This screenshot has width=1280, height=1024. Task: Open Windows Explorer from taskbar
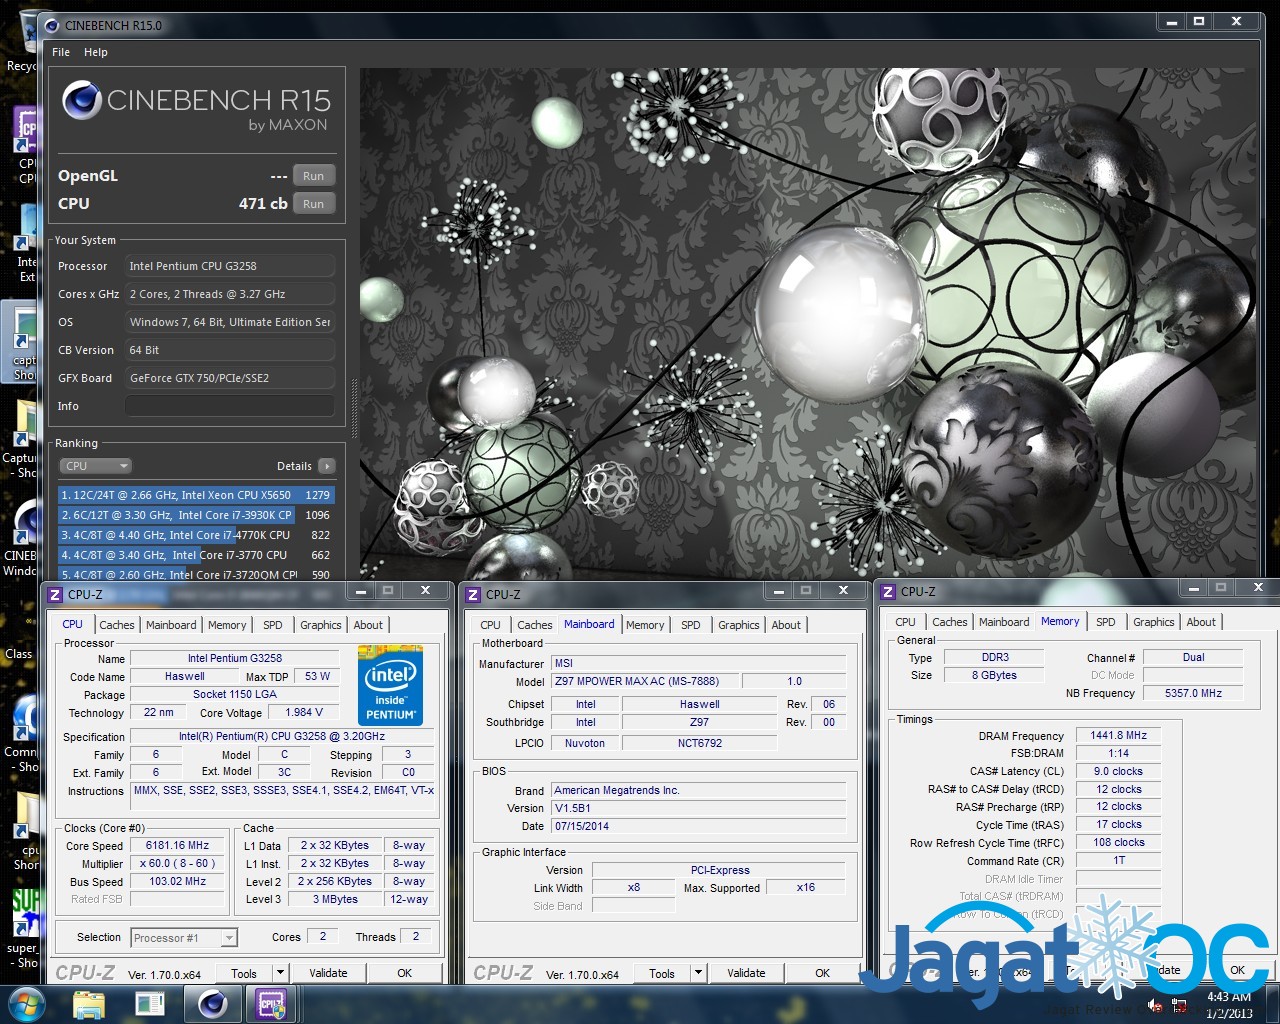point(88,1004)
